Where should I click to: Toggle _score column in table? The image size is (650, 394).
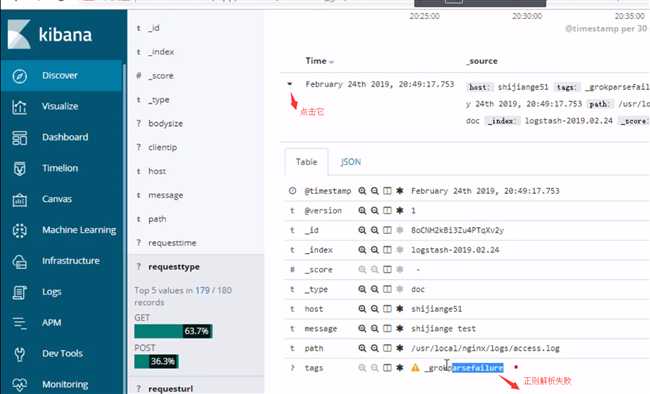[x=387, y=270]
